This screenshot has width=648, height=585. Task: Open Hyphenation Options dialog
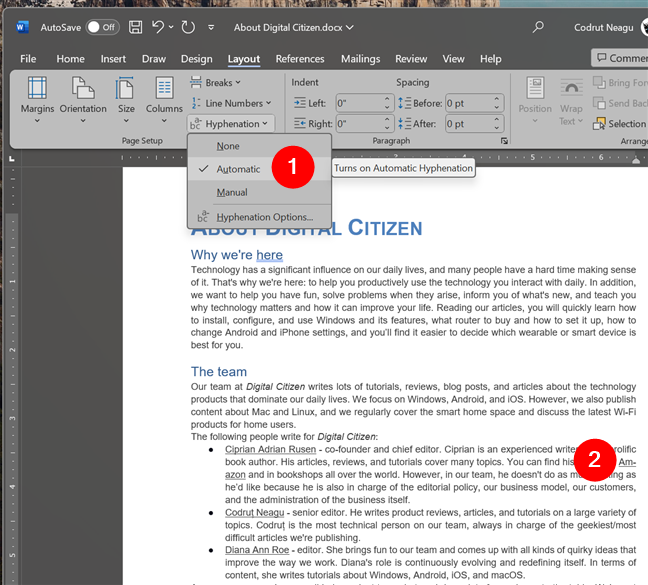260,217
